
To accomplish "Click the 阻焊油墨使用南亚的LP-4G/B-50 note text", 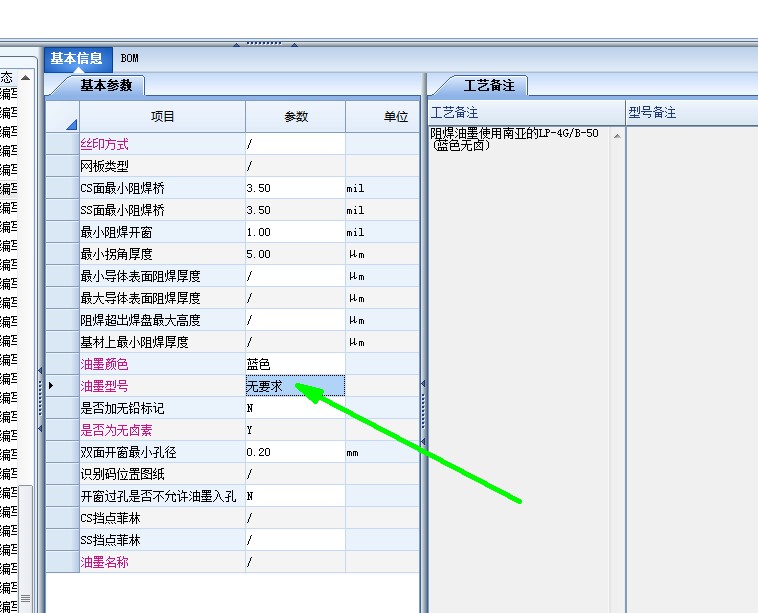I will click(x=514, y=139).
